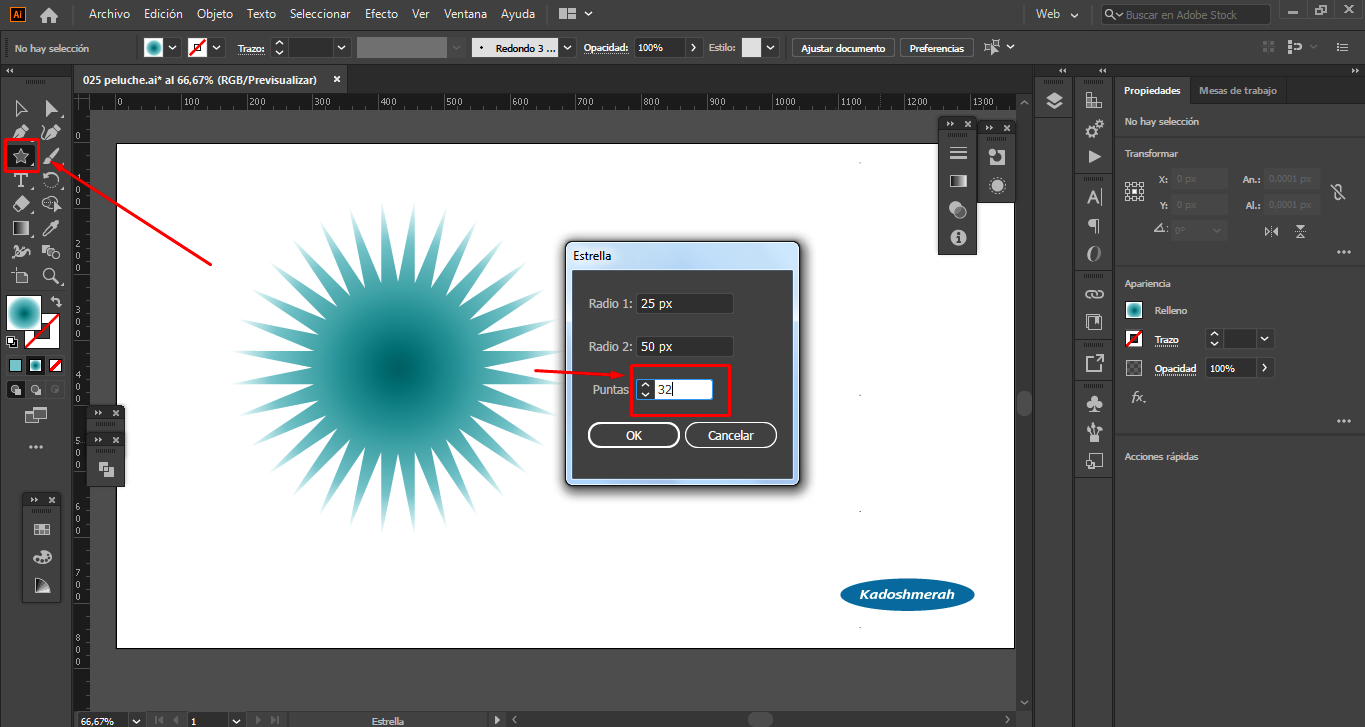
Task: Open Trazo weight dropdown in Apariencia
Action: pyautogui.click(x=1266, y=339)
